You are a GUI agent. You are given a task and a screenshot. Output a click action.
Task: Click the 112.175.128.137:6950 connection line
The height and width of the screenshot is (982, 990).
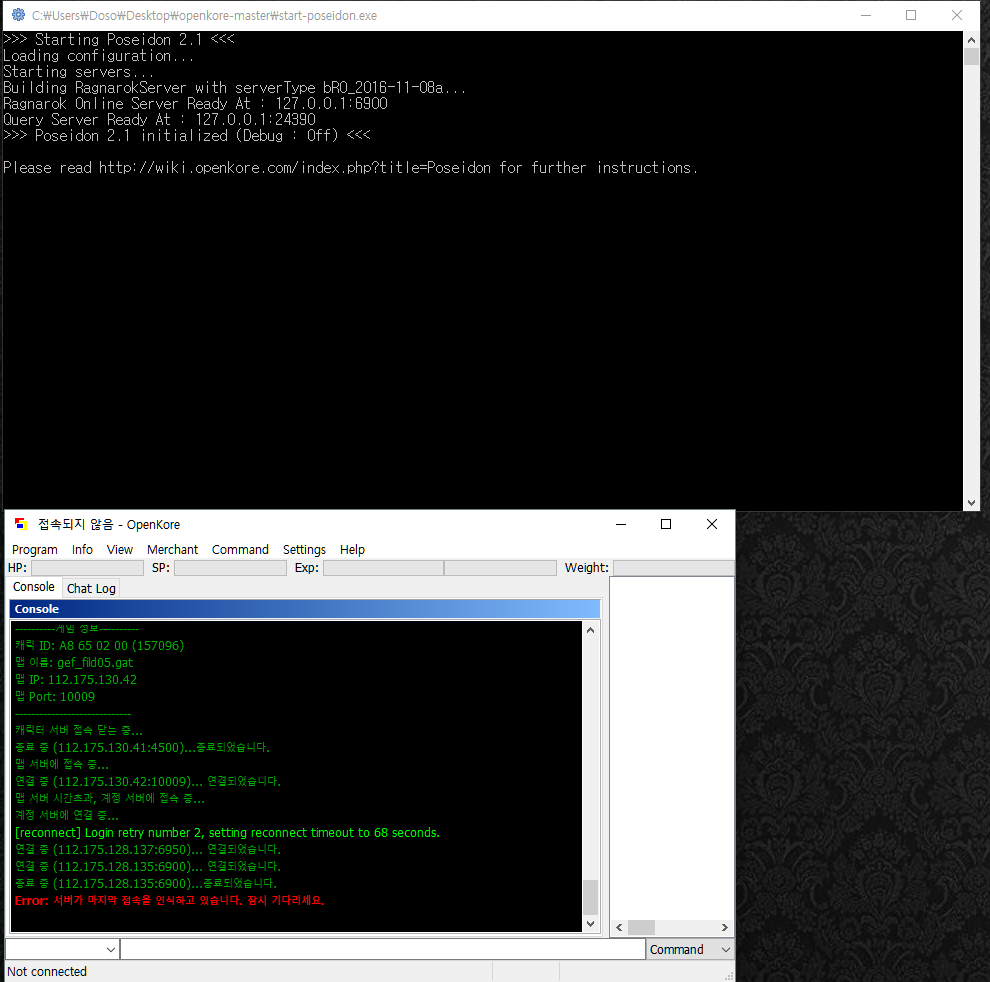tap(148, 849)
